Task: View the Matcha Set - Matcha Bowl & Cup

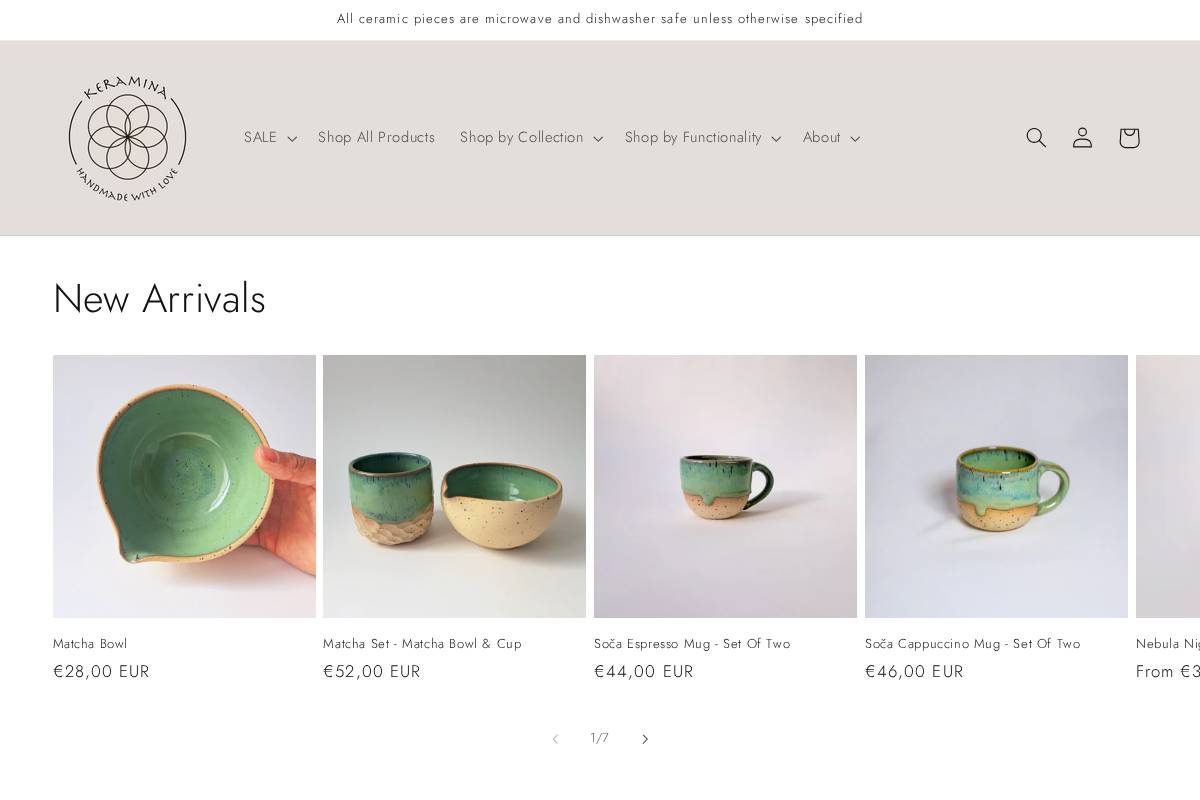Action: click(422, 644)
